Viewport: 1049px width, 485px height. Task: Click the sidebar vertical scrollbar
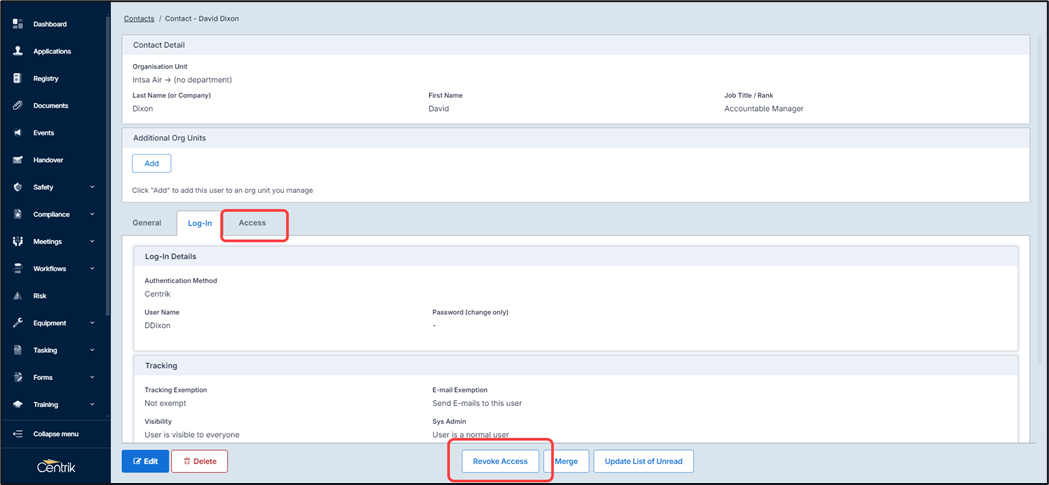108,164
